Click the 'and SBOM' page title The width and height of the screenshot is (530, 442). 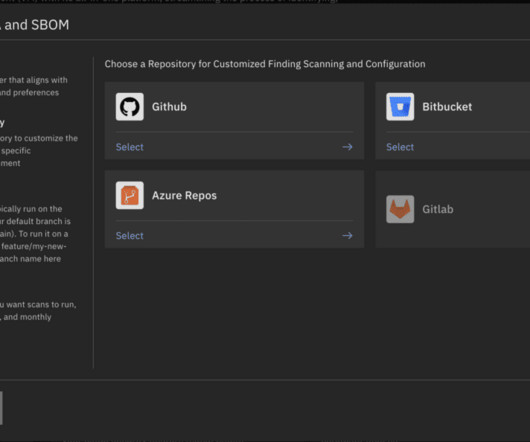tap(37, 25)
